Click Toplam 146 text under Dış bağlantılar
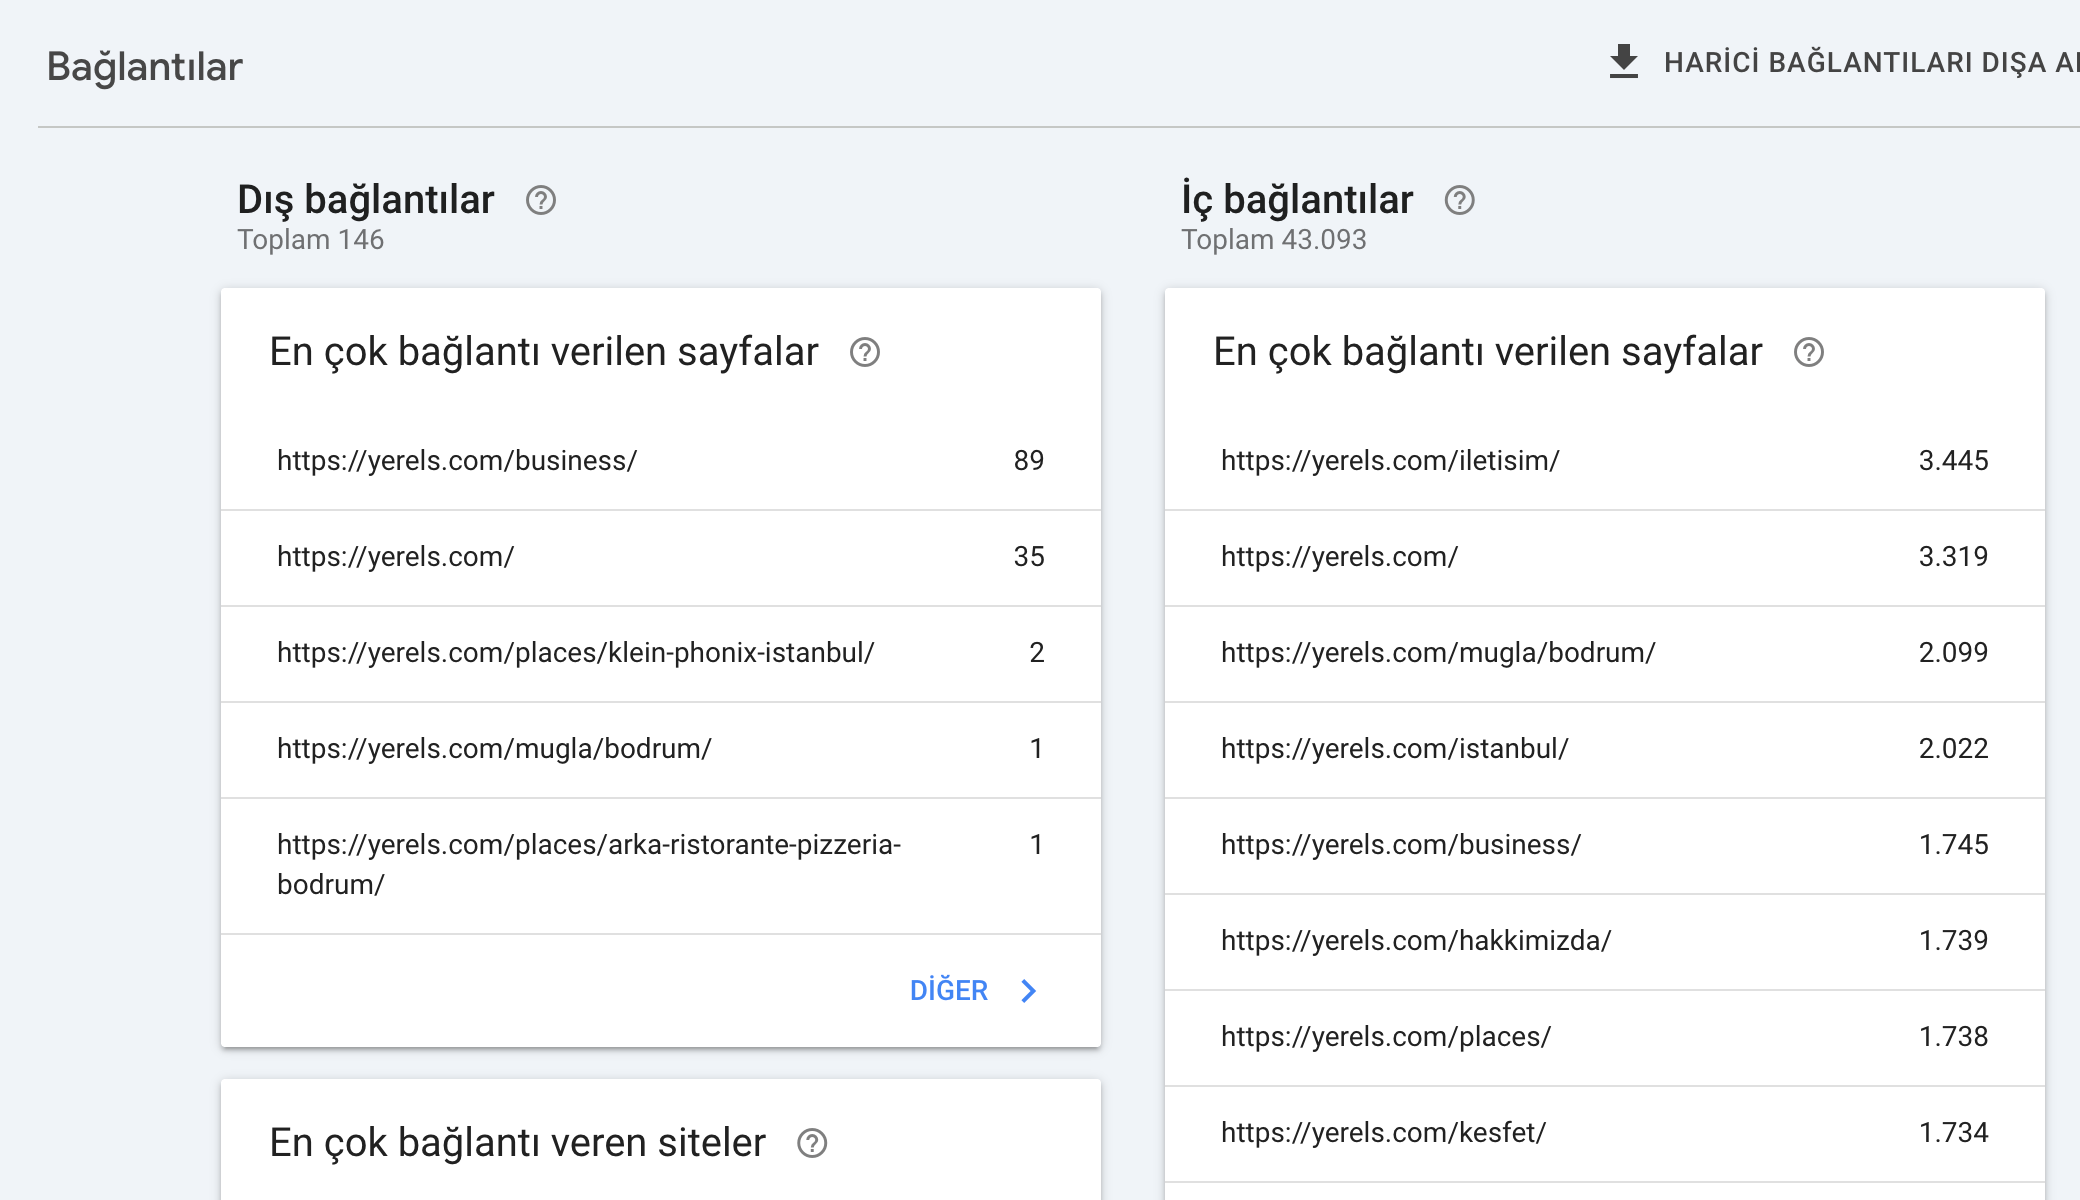Screen dimensions: 2080x1200 310,240
